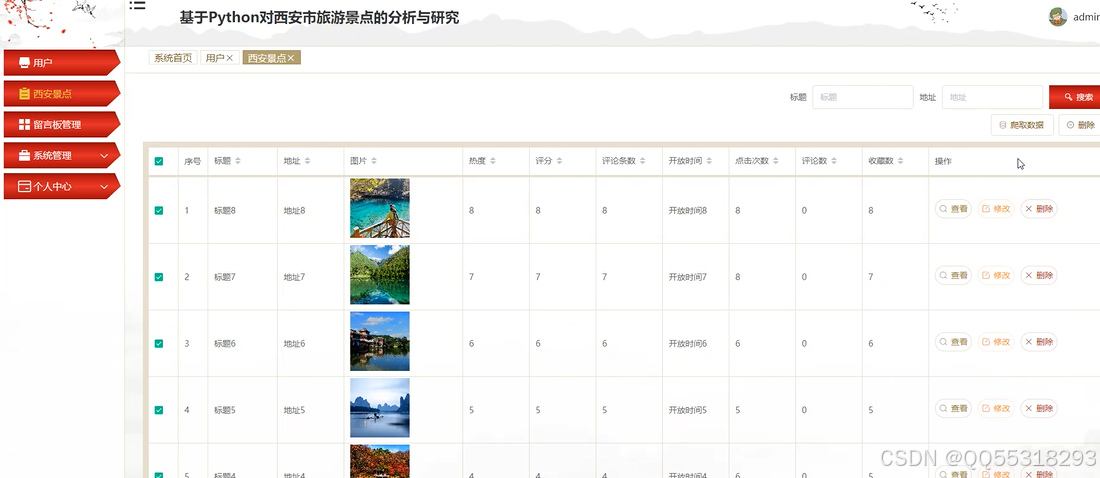This screenshot has width=1100, height=478.
Task: Click the grid icon beside 留言板管理
Action: pos(25,125)
